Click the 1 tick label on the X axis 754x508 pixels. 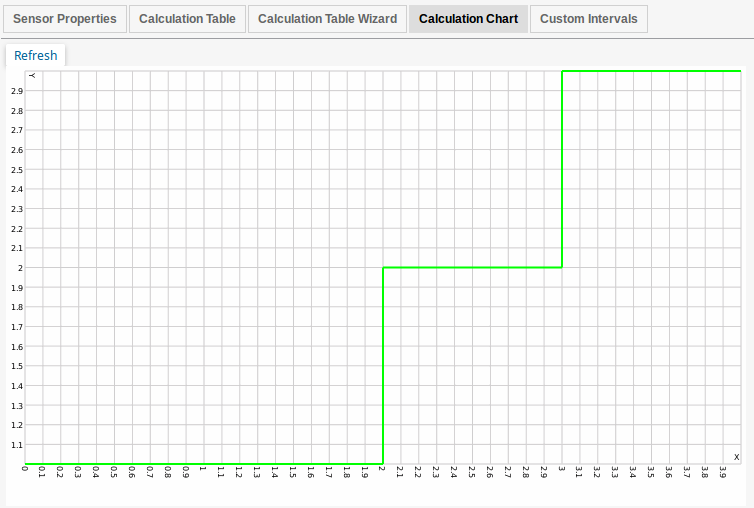204,471
